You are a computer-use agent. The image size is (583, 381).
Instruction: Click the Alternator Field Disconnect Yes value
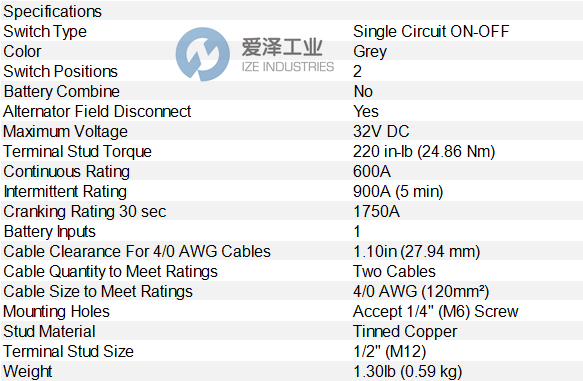366,112
